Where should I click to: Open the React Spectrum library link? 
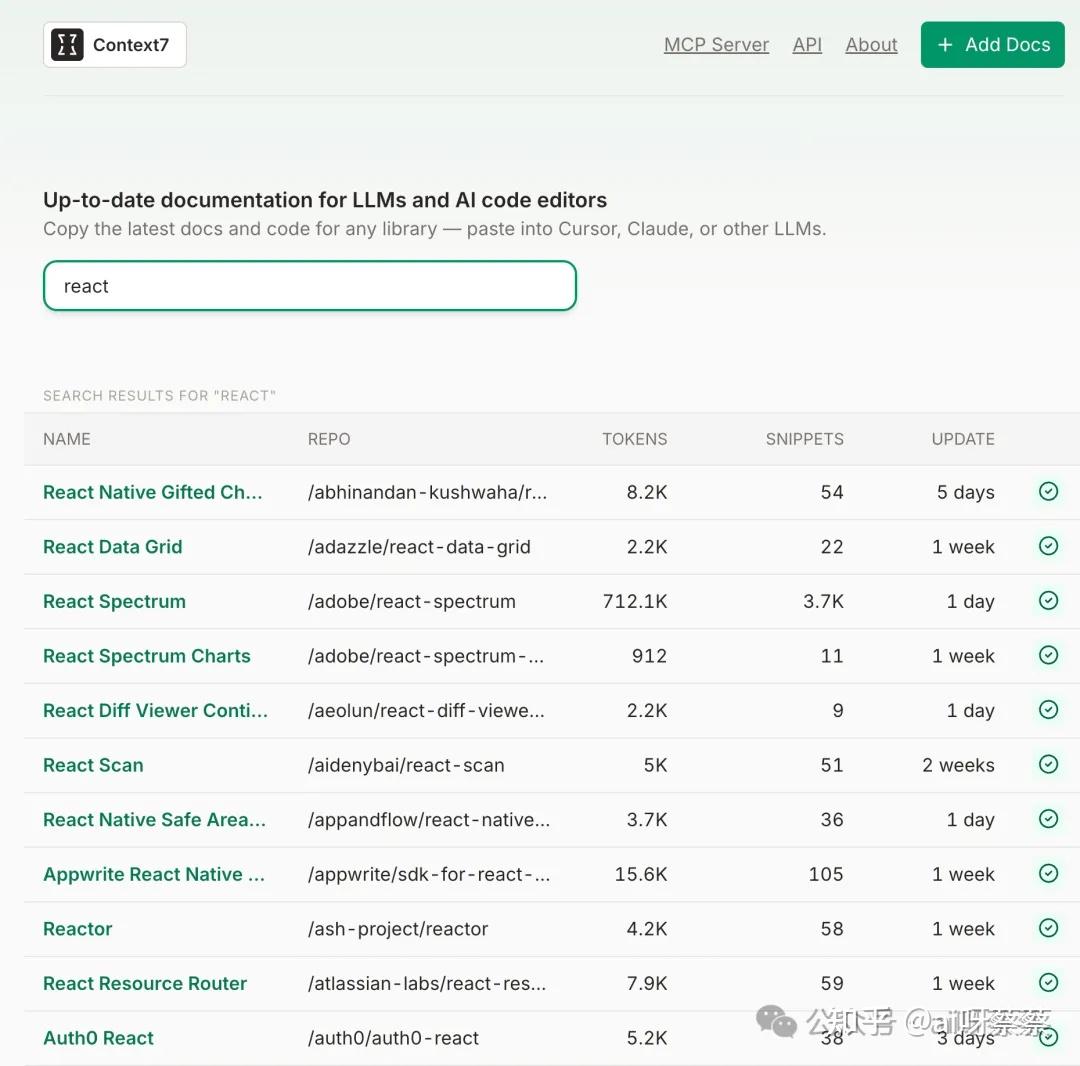(x=114, y=601)
